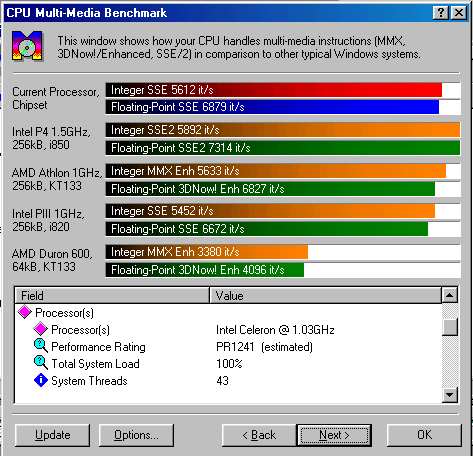Sort by the Field column header

112,295
